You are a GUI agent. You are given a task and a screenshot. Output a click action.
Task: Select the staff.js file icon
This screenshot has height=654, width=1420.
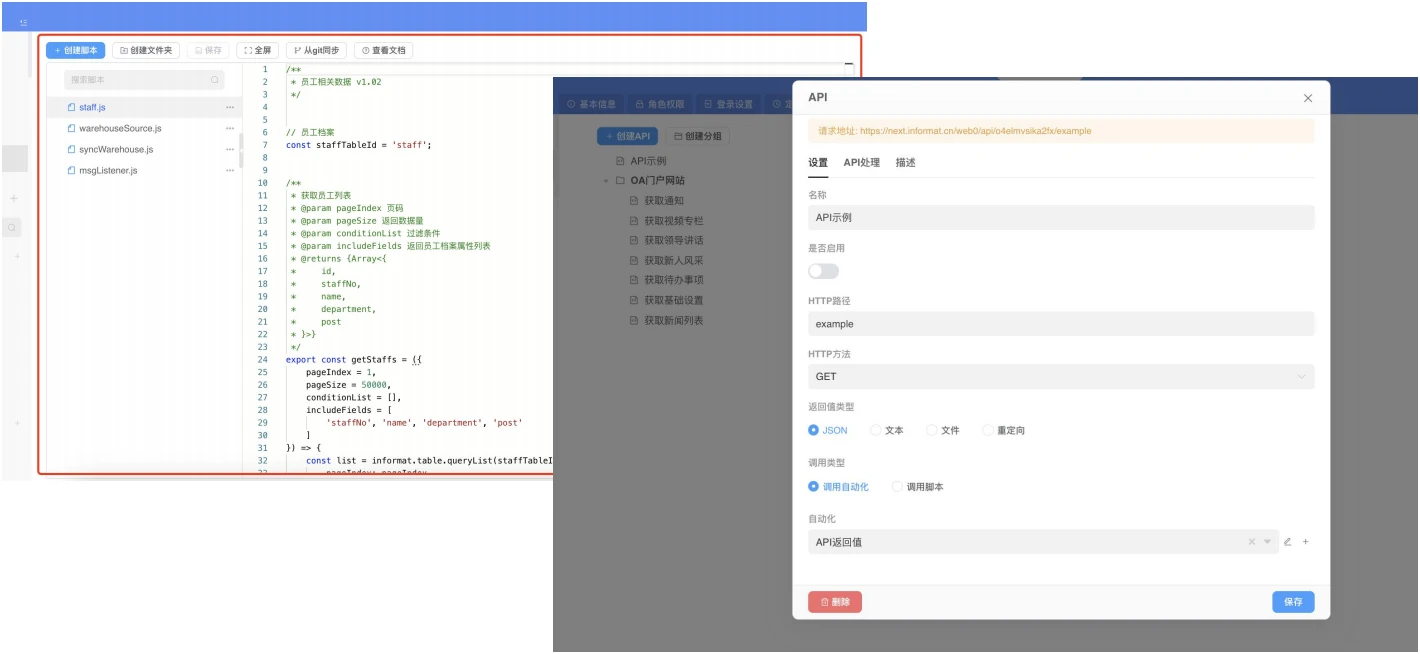click(x=71, y=107)
